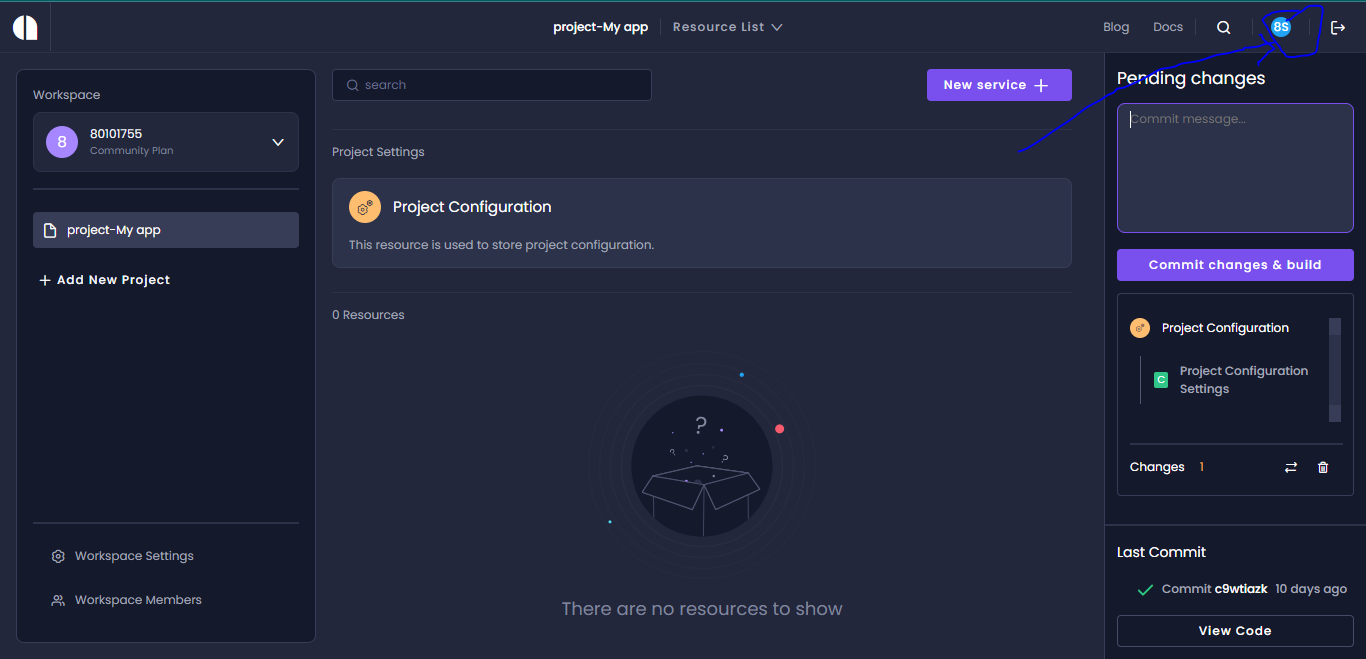Click commit ID c9wtiazk
Viewport: 1366px width, 659px height.
[x=1241, y=589]
